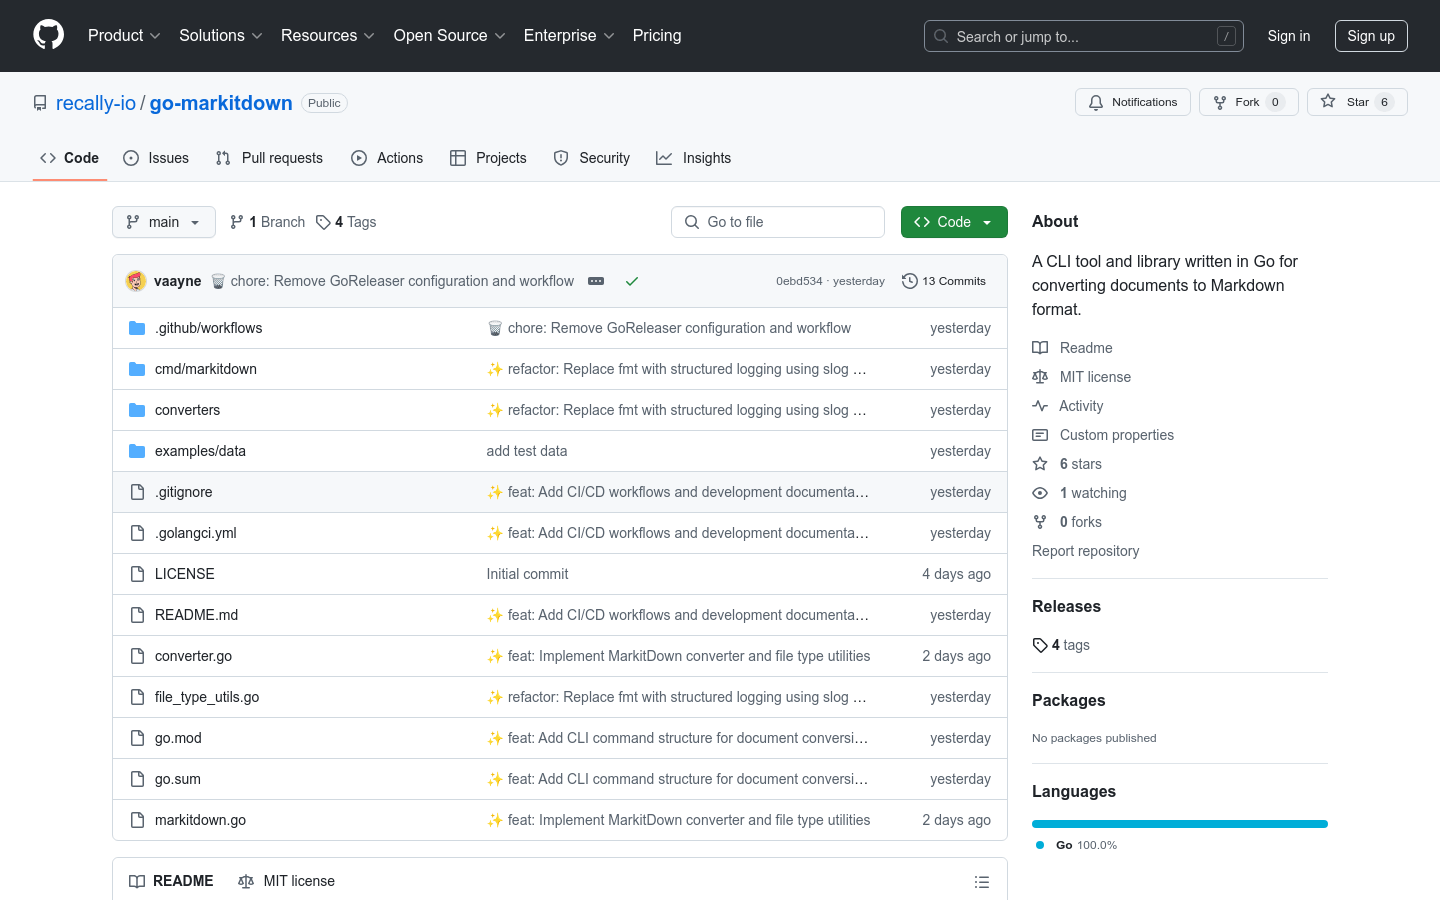1440x900 pixels.
Task: Click the tag icon under Releases
Action: 1040,645
